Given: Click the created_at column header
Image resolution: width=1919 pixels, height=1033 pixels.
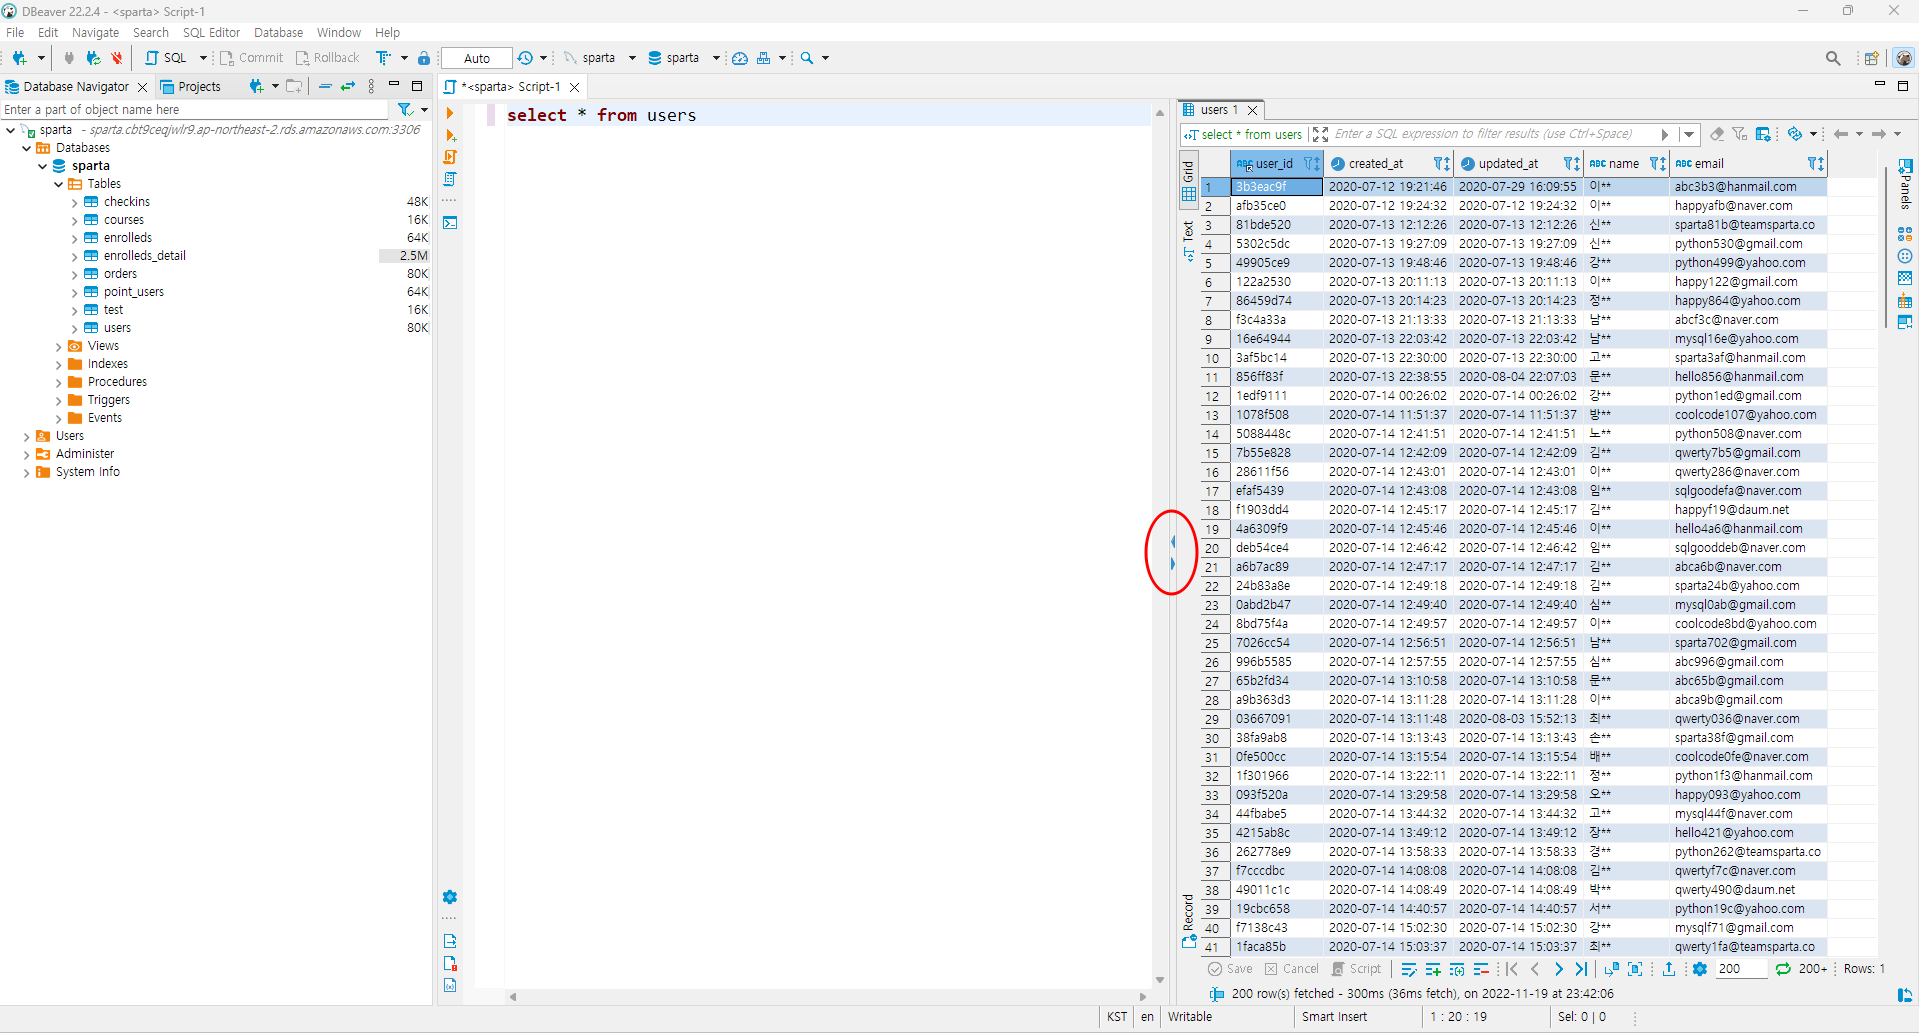Looking at the screenshot, I should 1389,164.
